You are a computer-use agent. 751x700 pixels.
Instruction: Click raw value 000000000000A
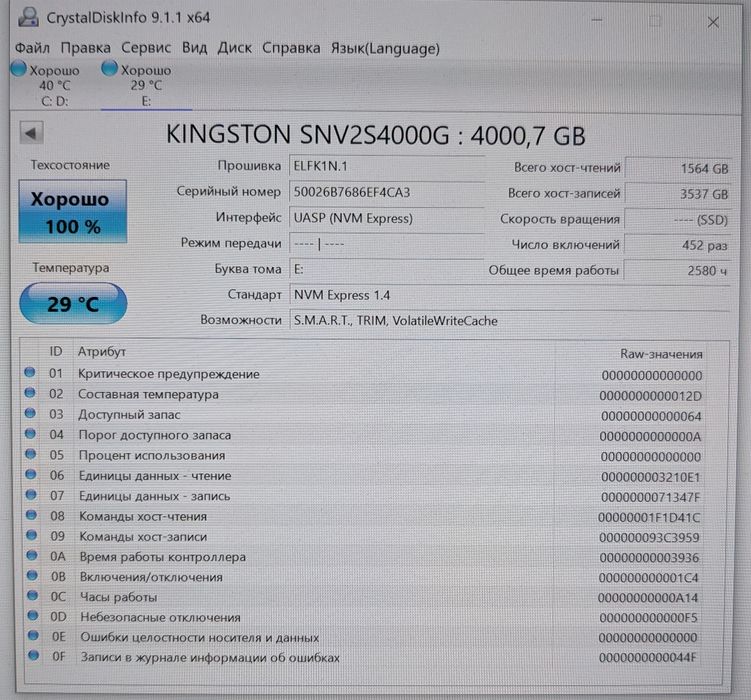pos(650,437)
